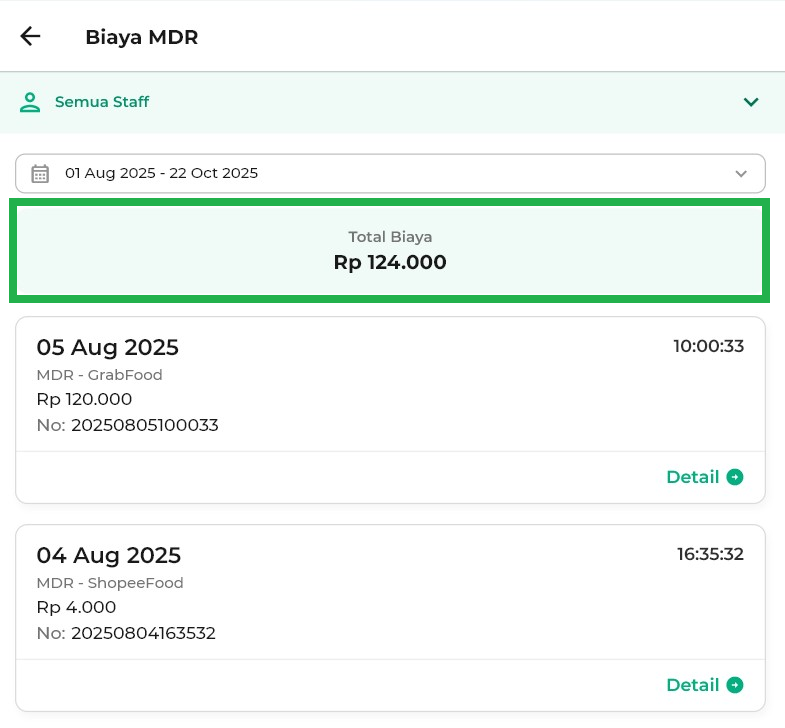Select transaction number 20250804163532
The height and width of the screenshot is (728, 785).
pos(143,633)
